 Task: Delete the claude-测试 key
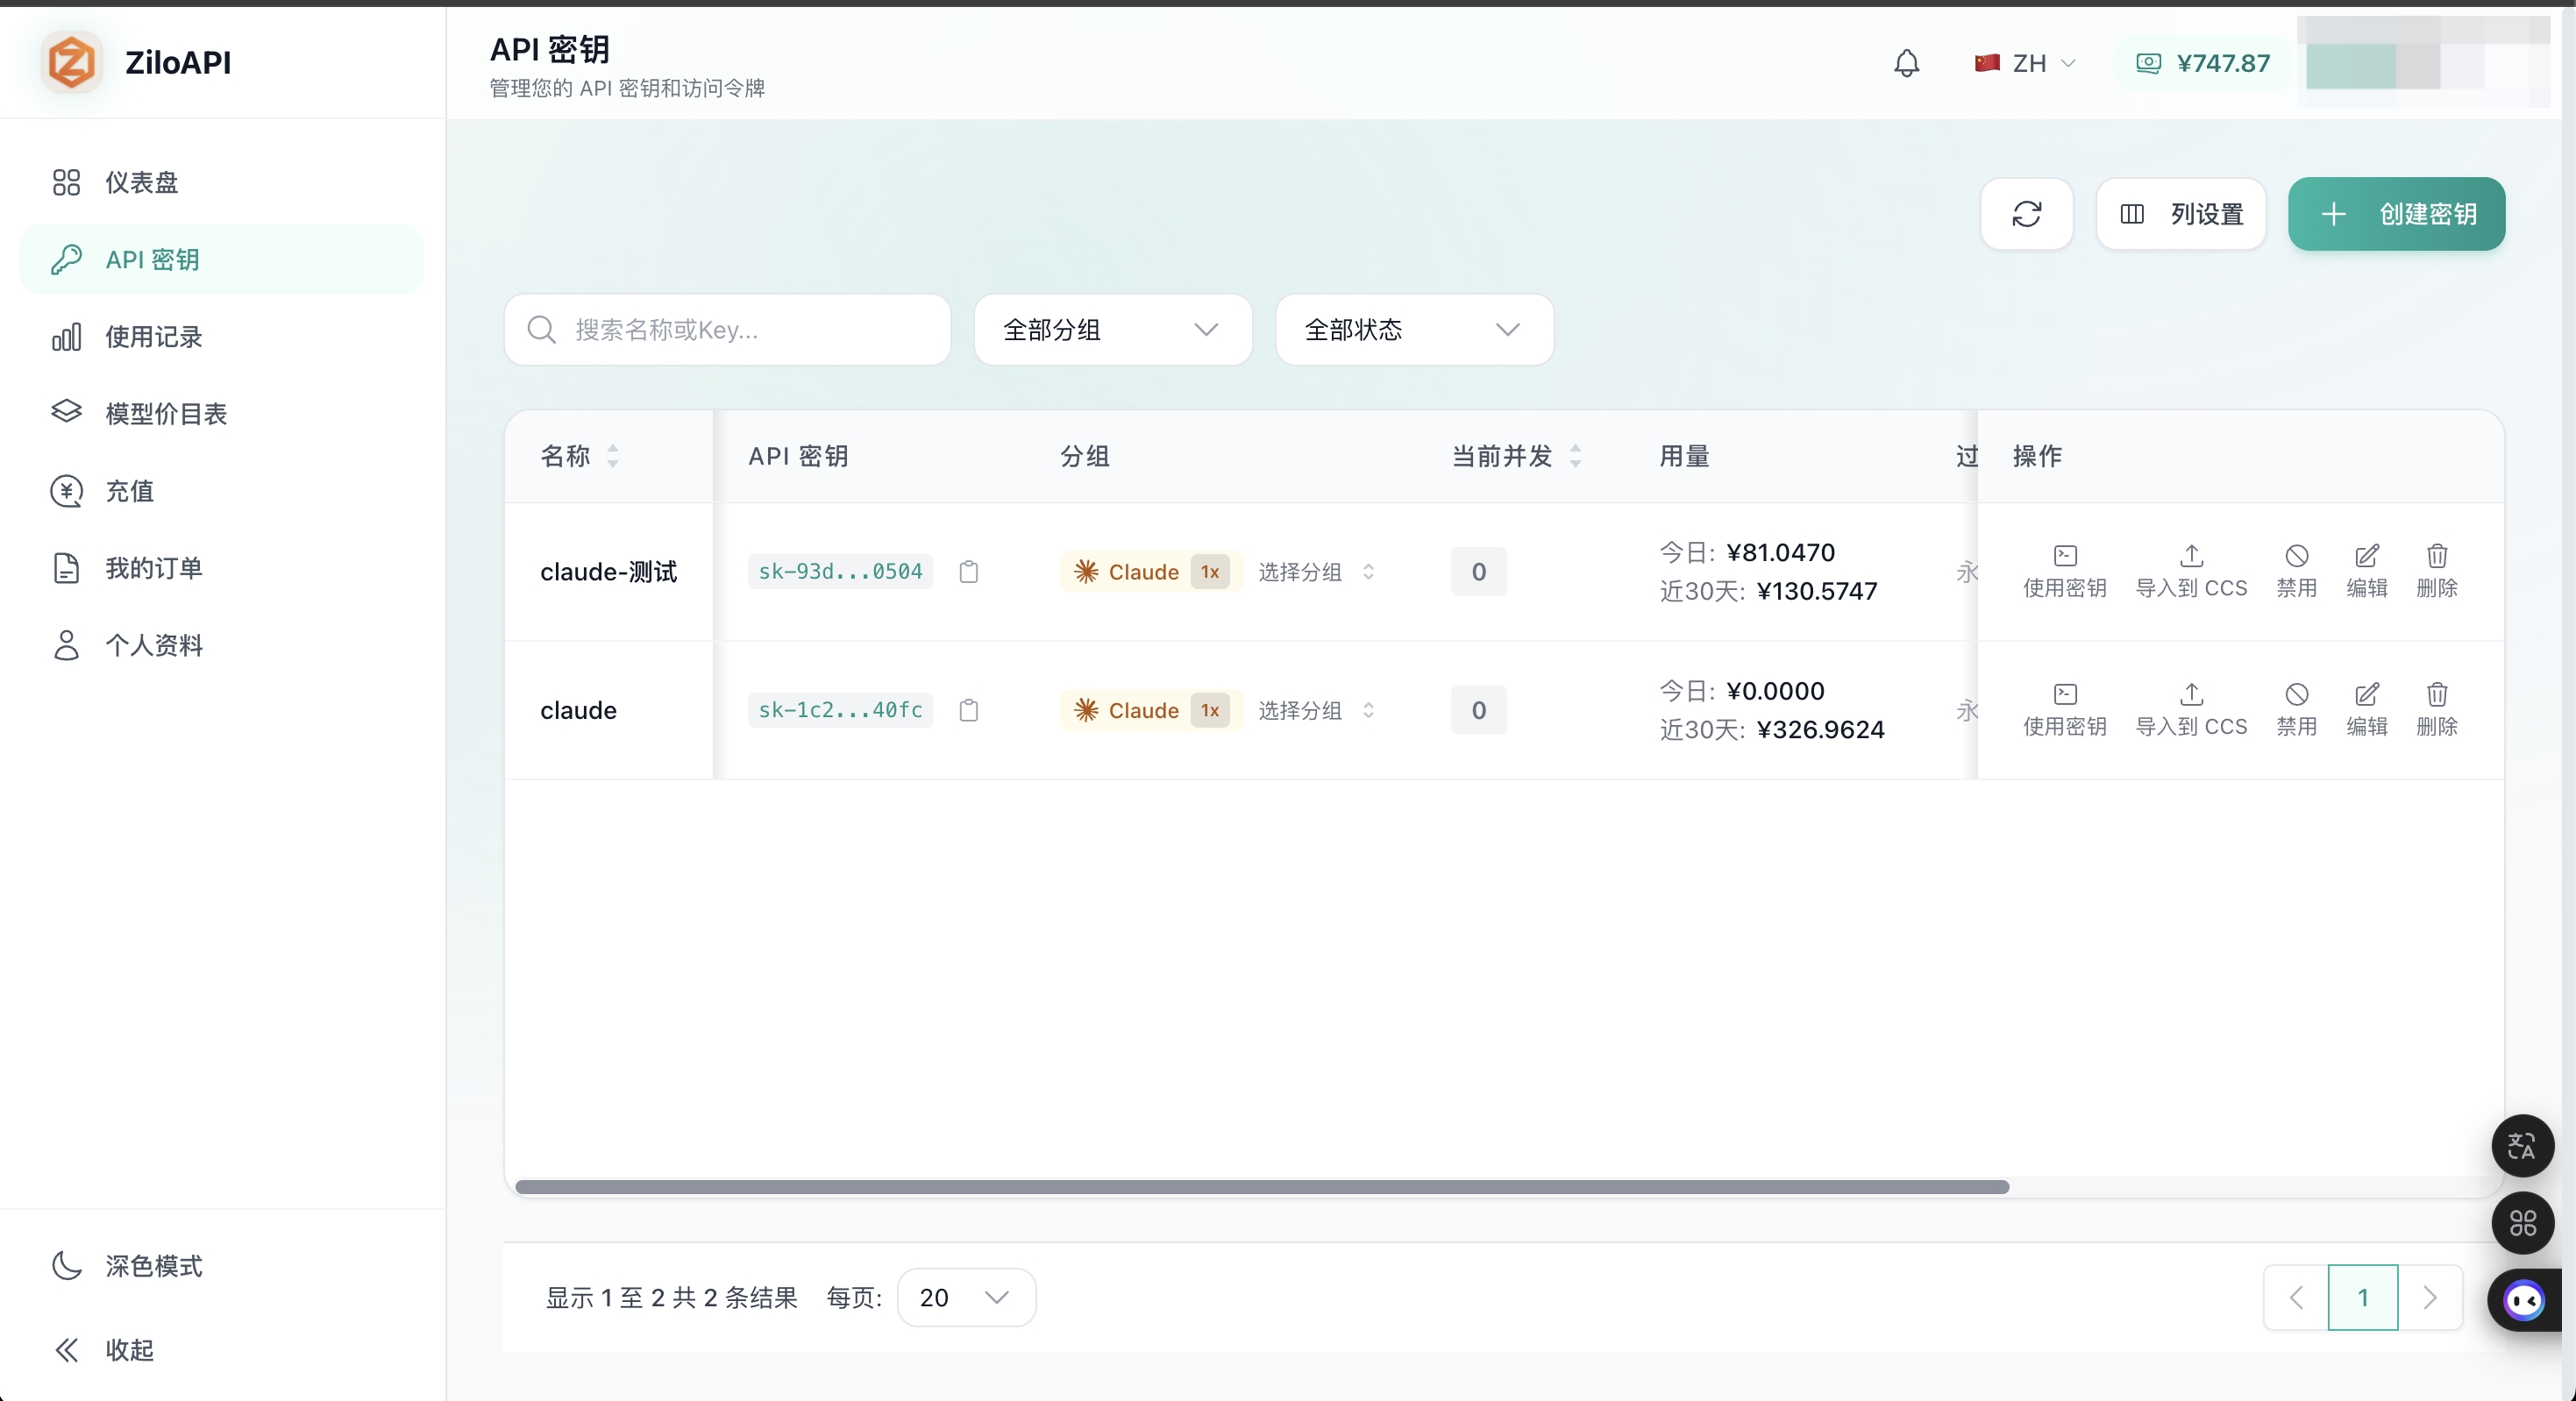[x=2437, y=572]
